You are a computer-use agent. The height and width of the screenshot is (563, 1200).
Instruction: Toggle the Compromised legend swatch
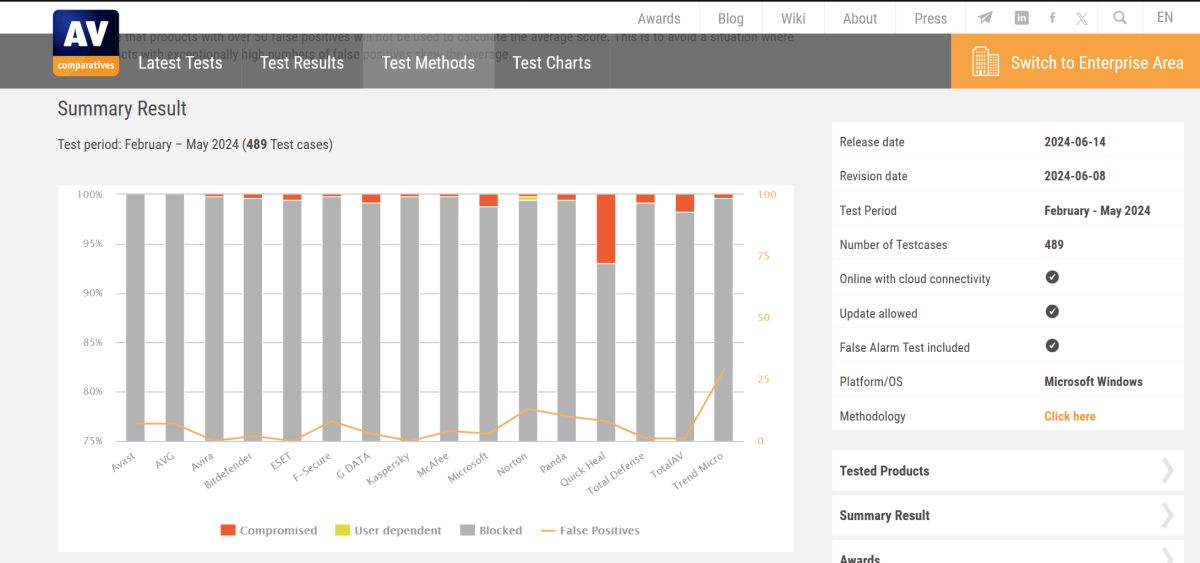pos(228,530)
